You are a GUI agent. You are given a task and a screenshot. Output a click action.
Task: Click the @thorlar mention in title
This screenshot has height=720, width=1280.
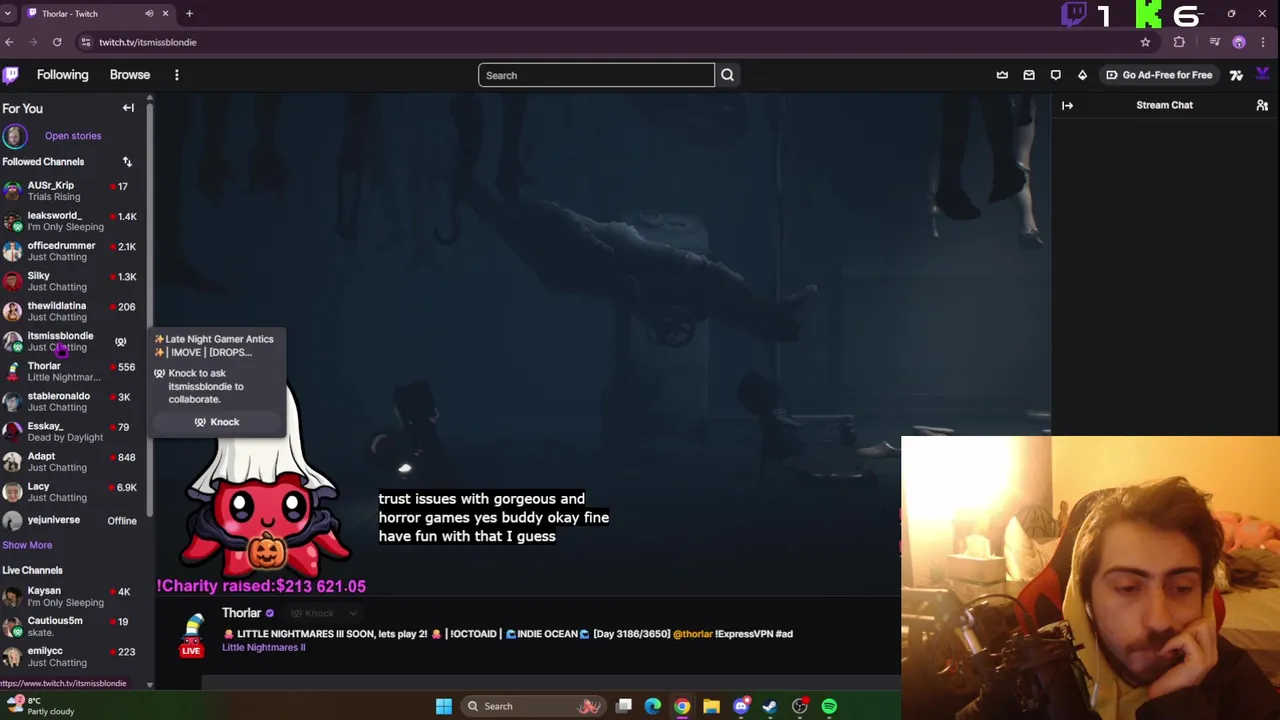coord(693,634)
